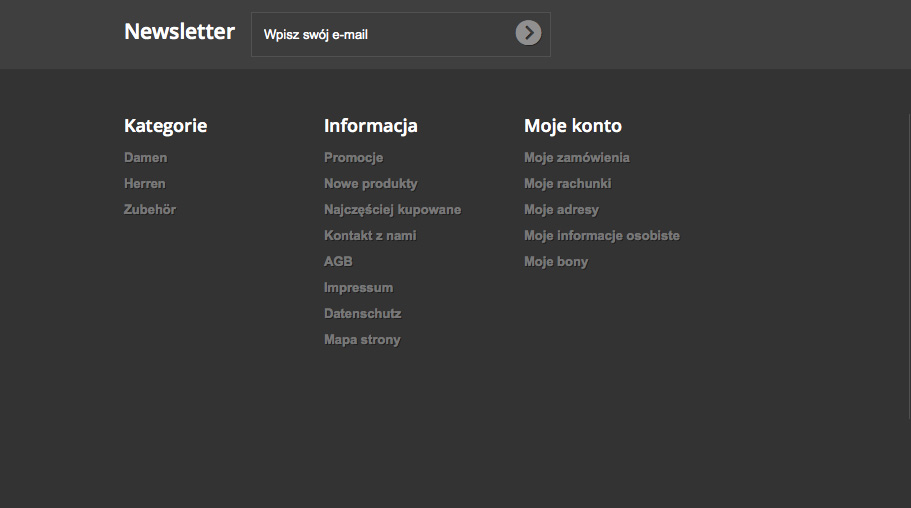View Moje rachunki page

point(567,184)
